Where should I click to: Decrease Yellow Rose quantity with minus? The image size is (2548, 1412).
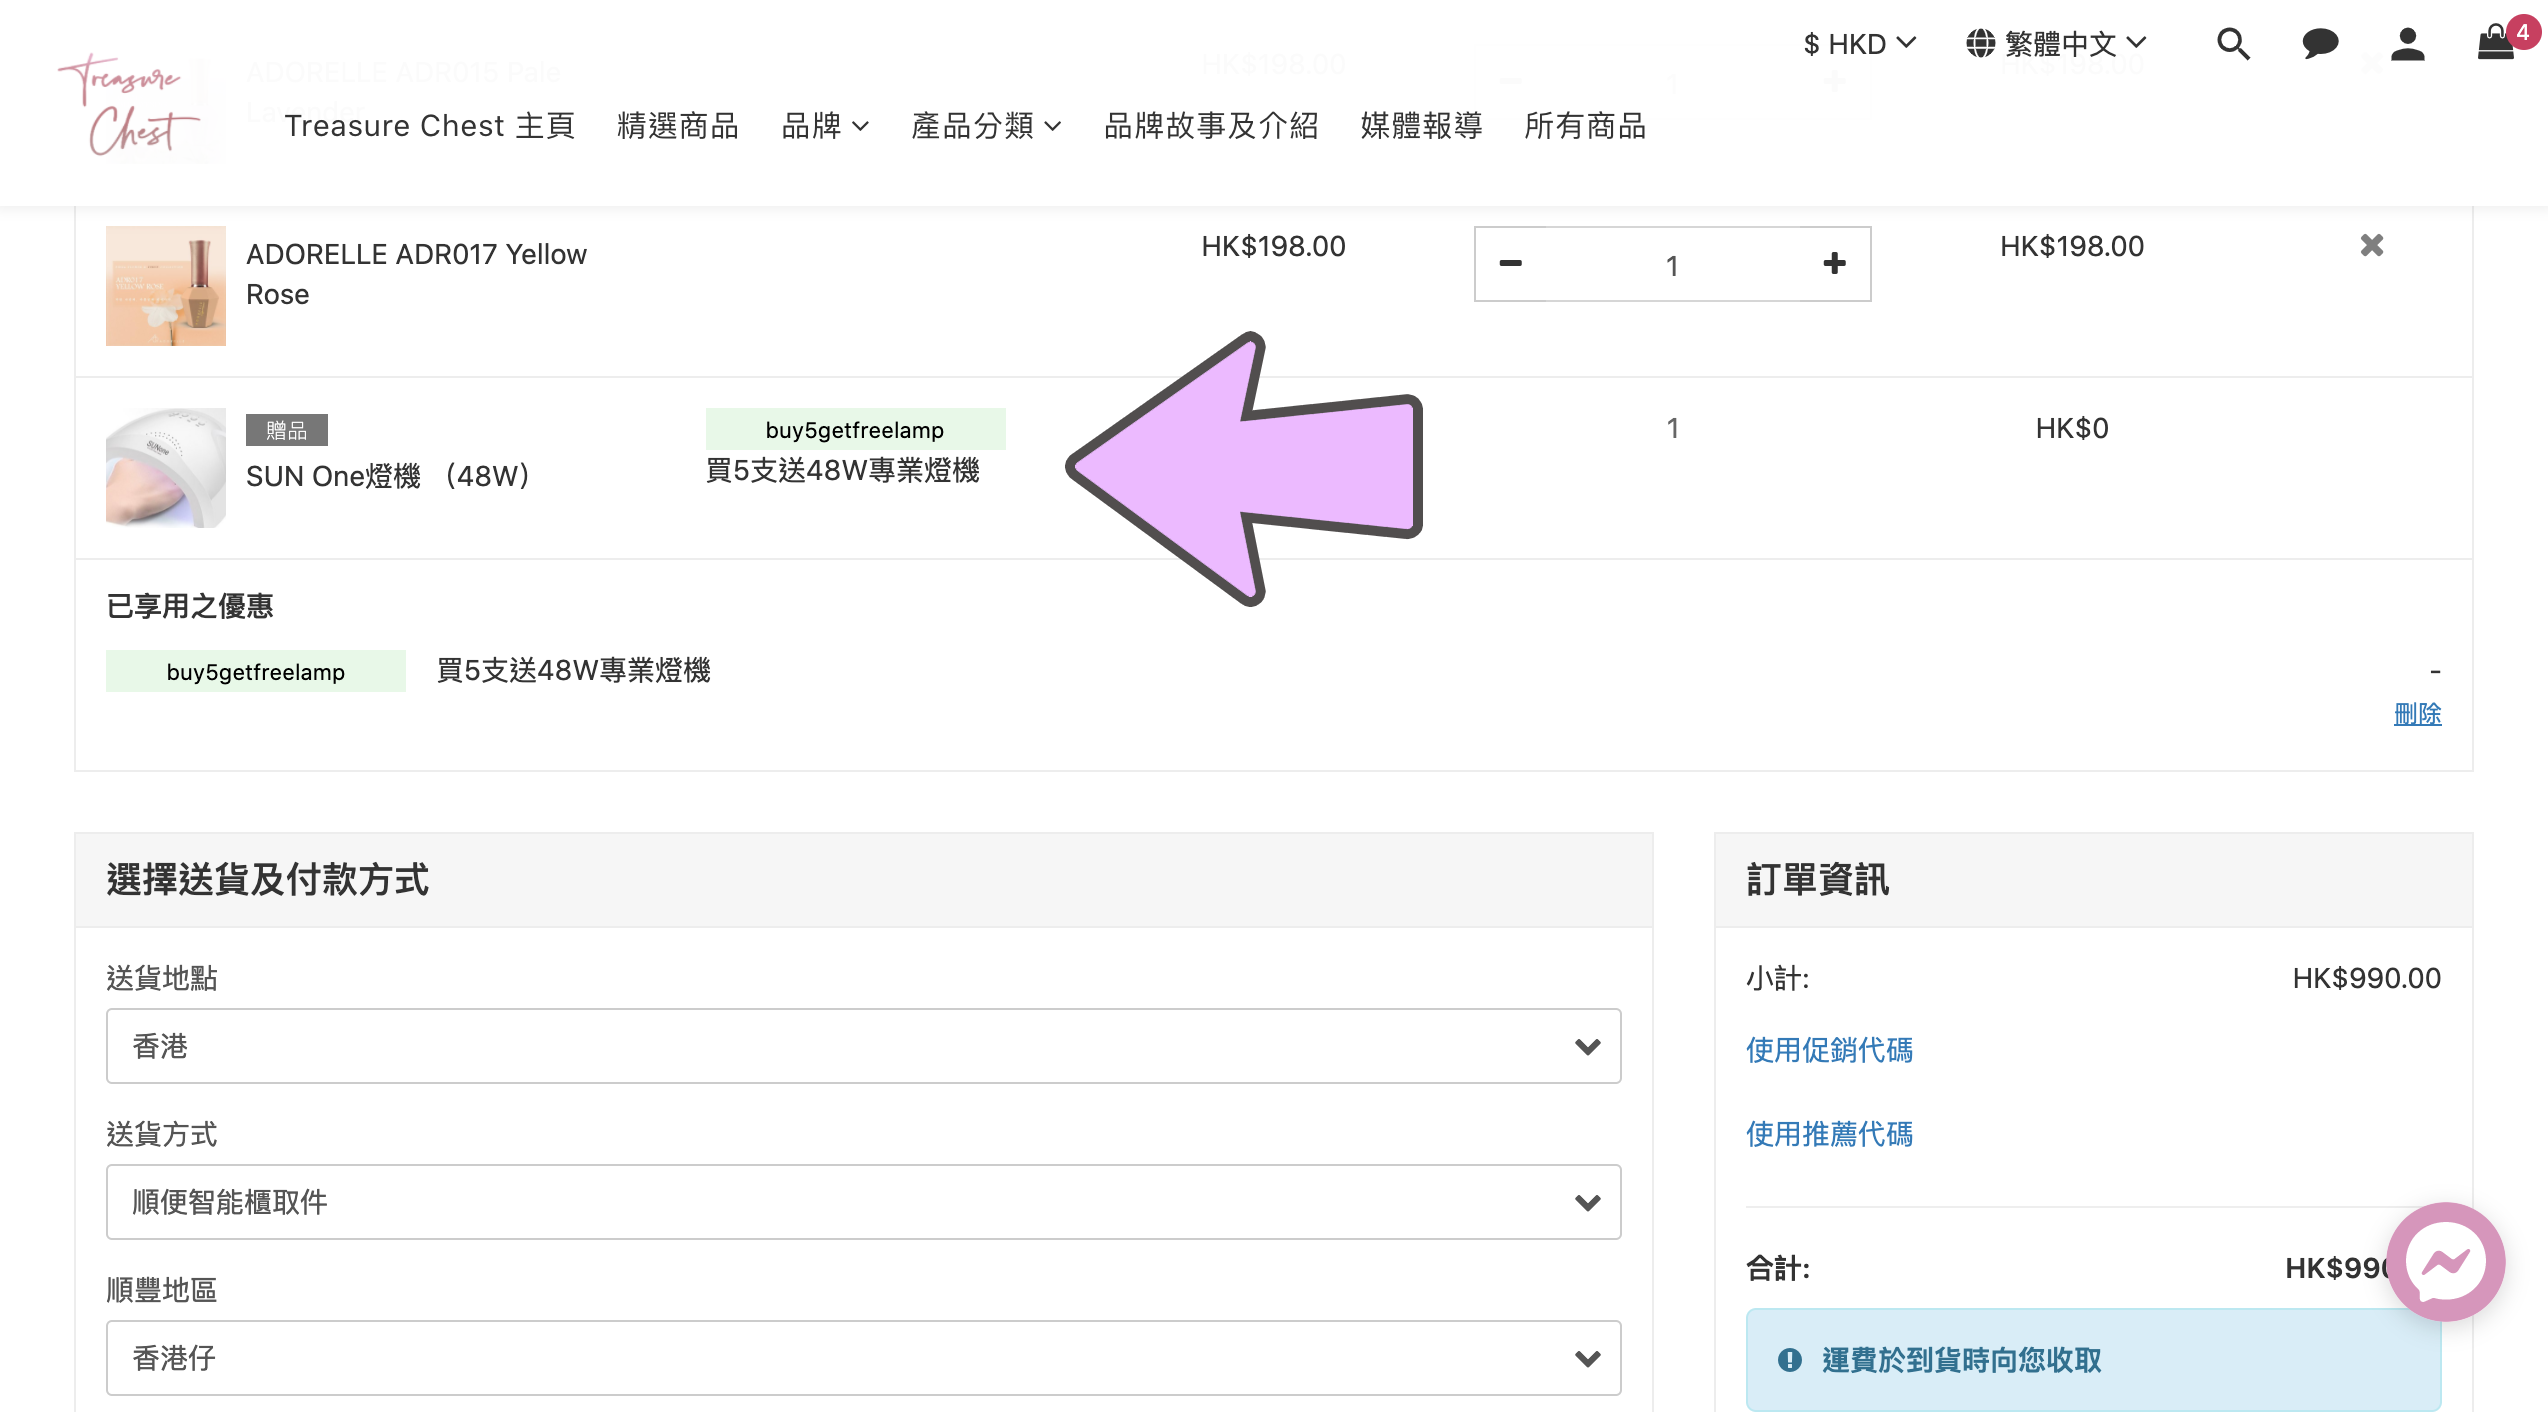coord(1510,264)
